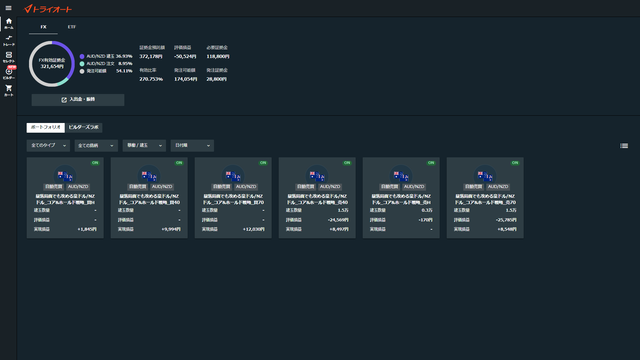Toggle the ON badge of first strategy card
Screen dimensions: 640x360
pyautogui.click(x=95, y=163)
